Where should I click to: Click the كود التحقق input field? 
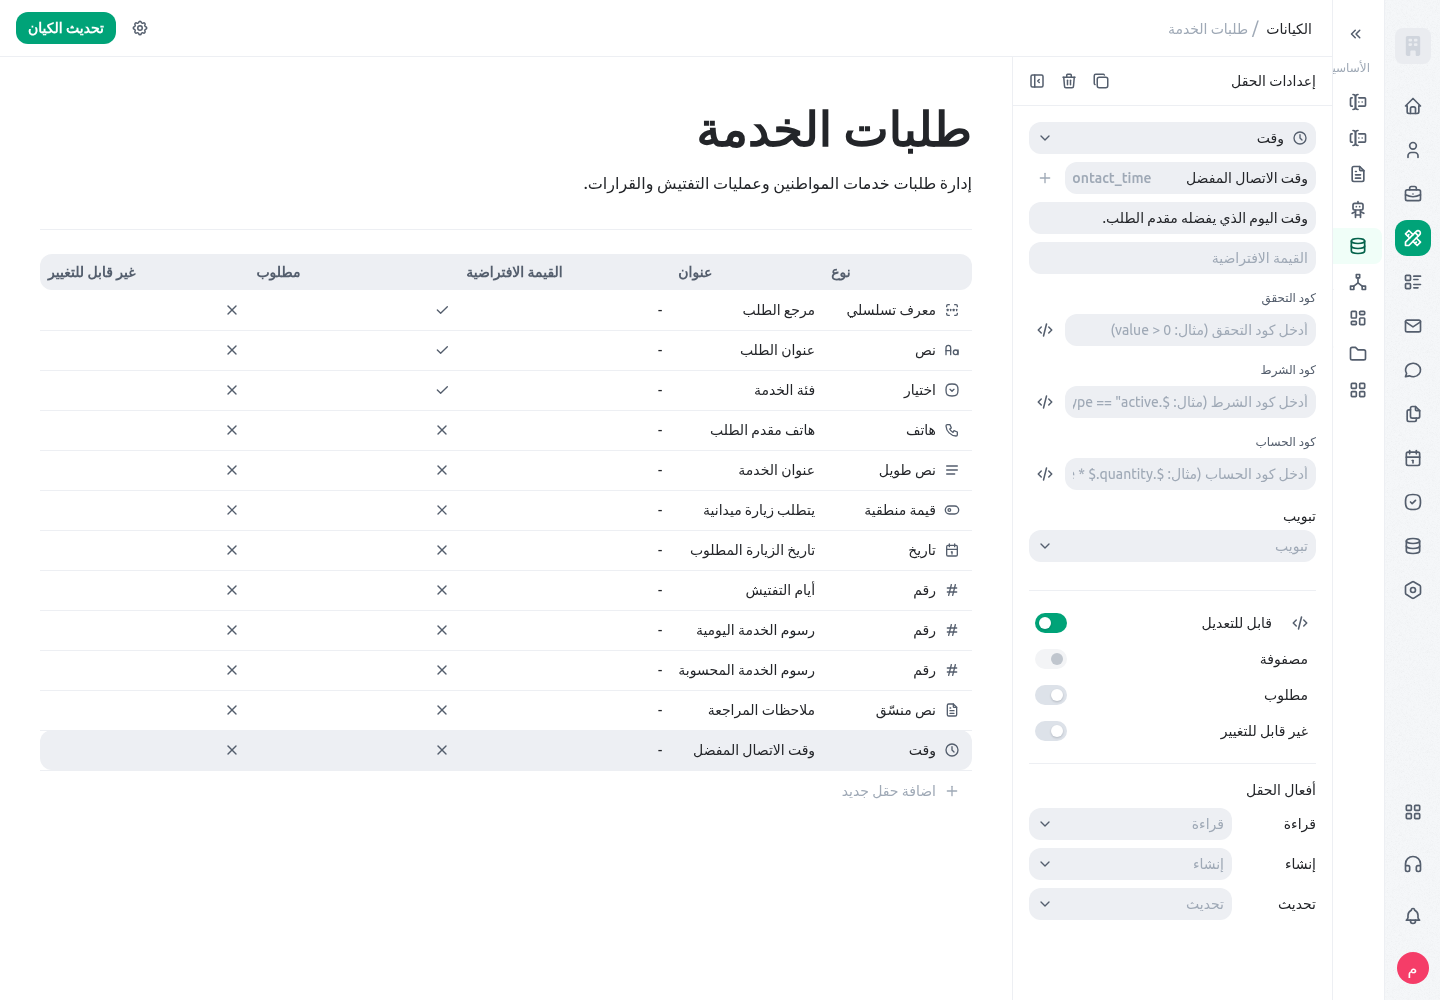click(1190, 330)
